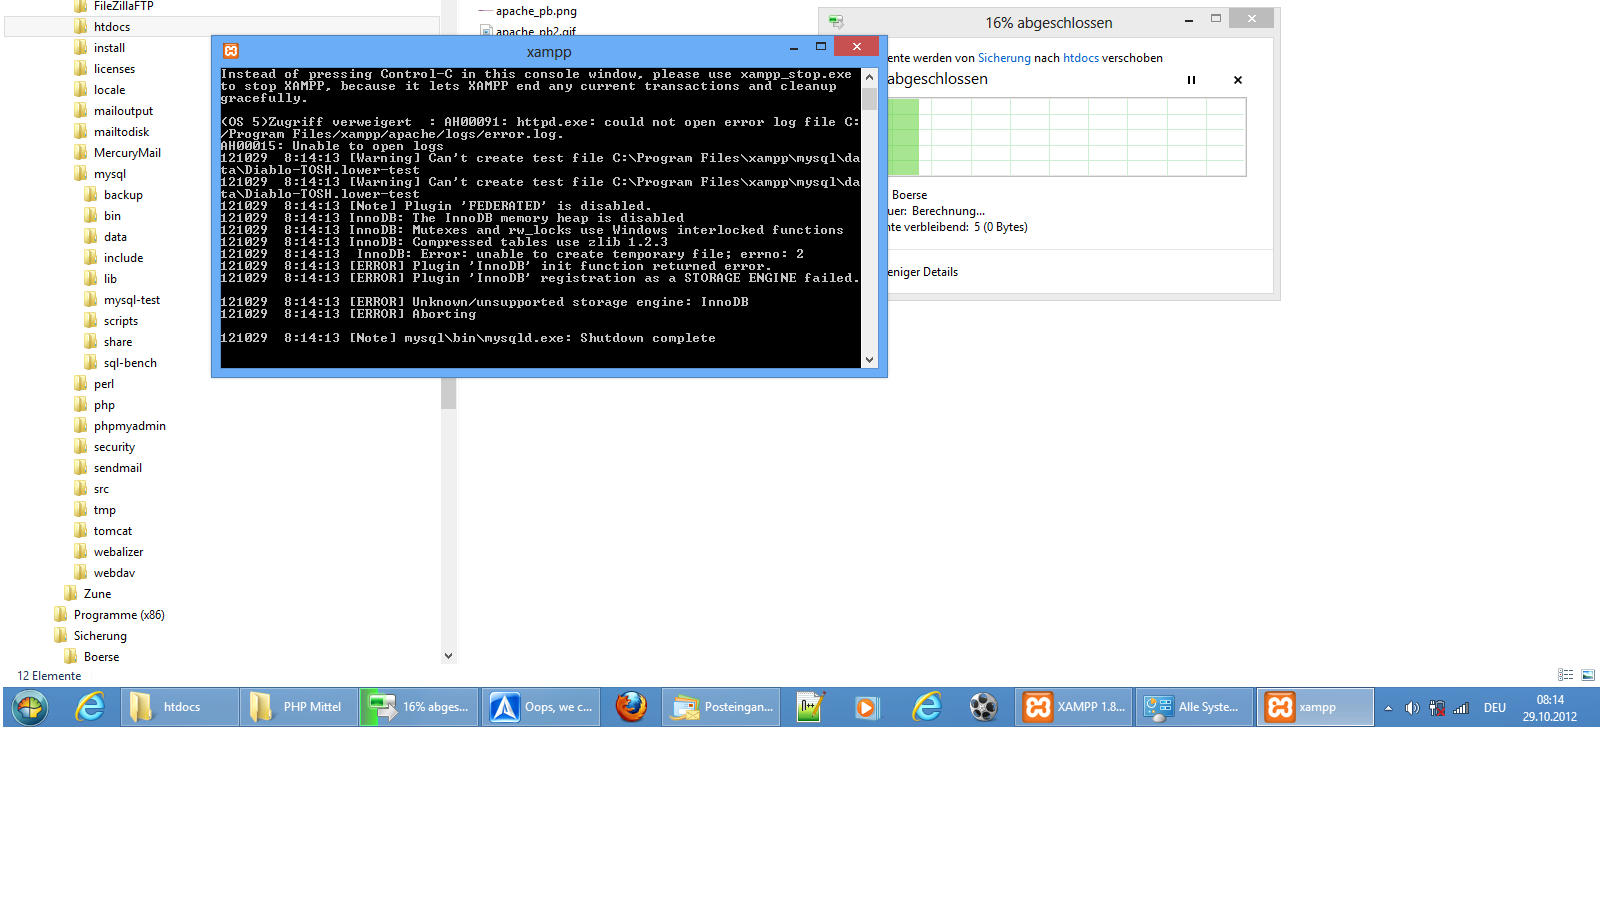Open the scripts subfolder under mysql
Viewport: 1600px width, 900px height.
121,321
